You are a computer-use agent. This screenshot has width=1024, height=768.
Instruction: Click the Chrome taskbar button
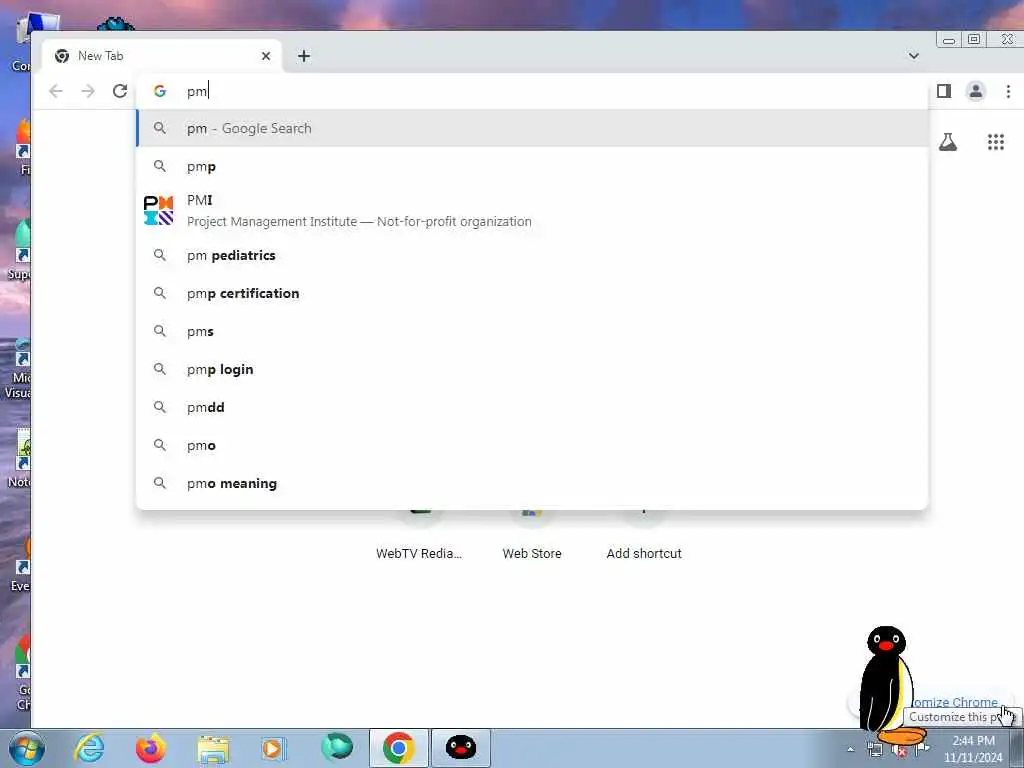click(398, 748)
